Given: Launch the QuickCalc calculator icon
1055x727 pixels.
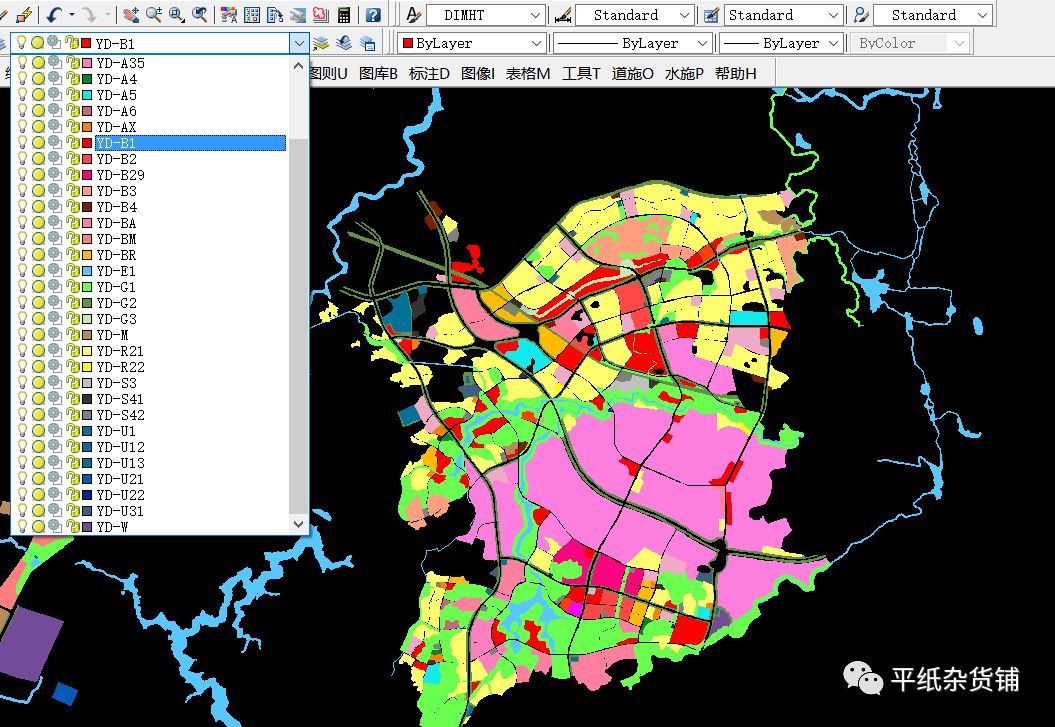Looking at the screenshot, I should (344, 15).
